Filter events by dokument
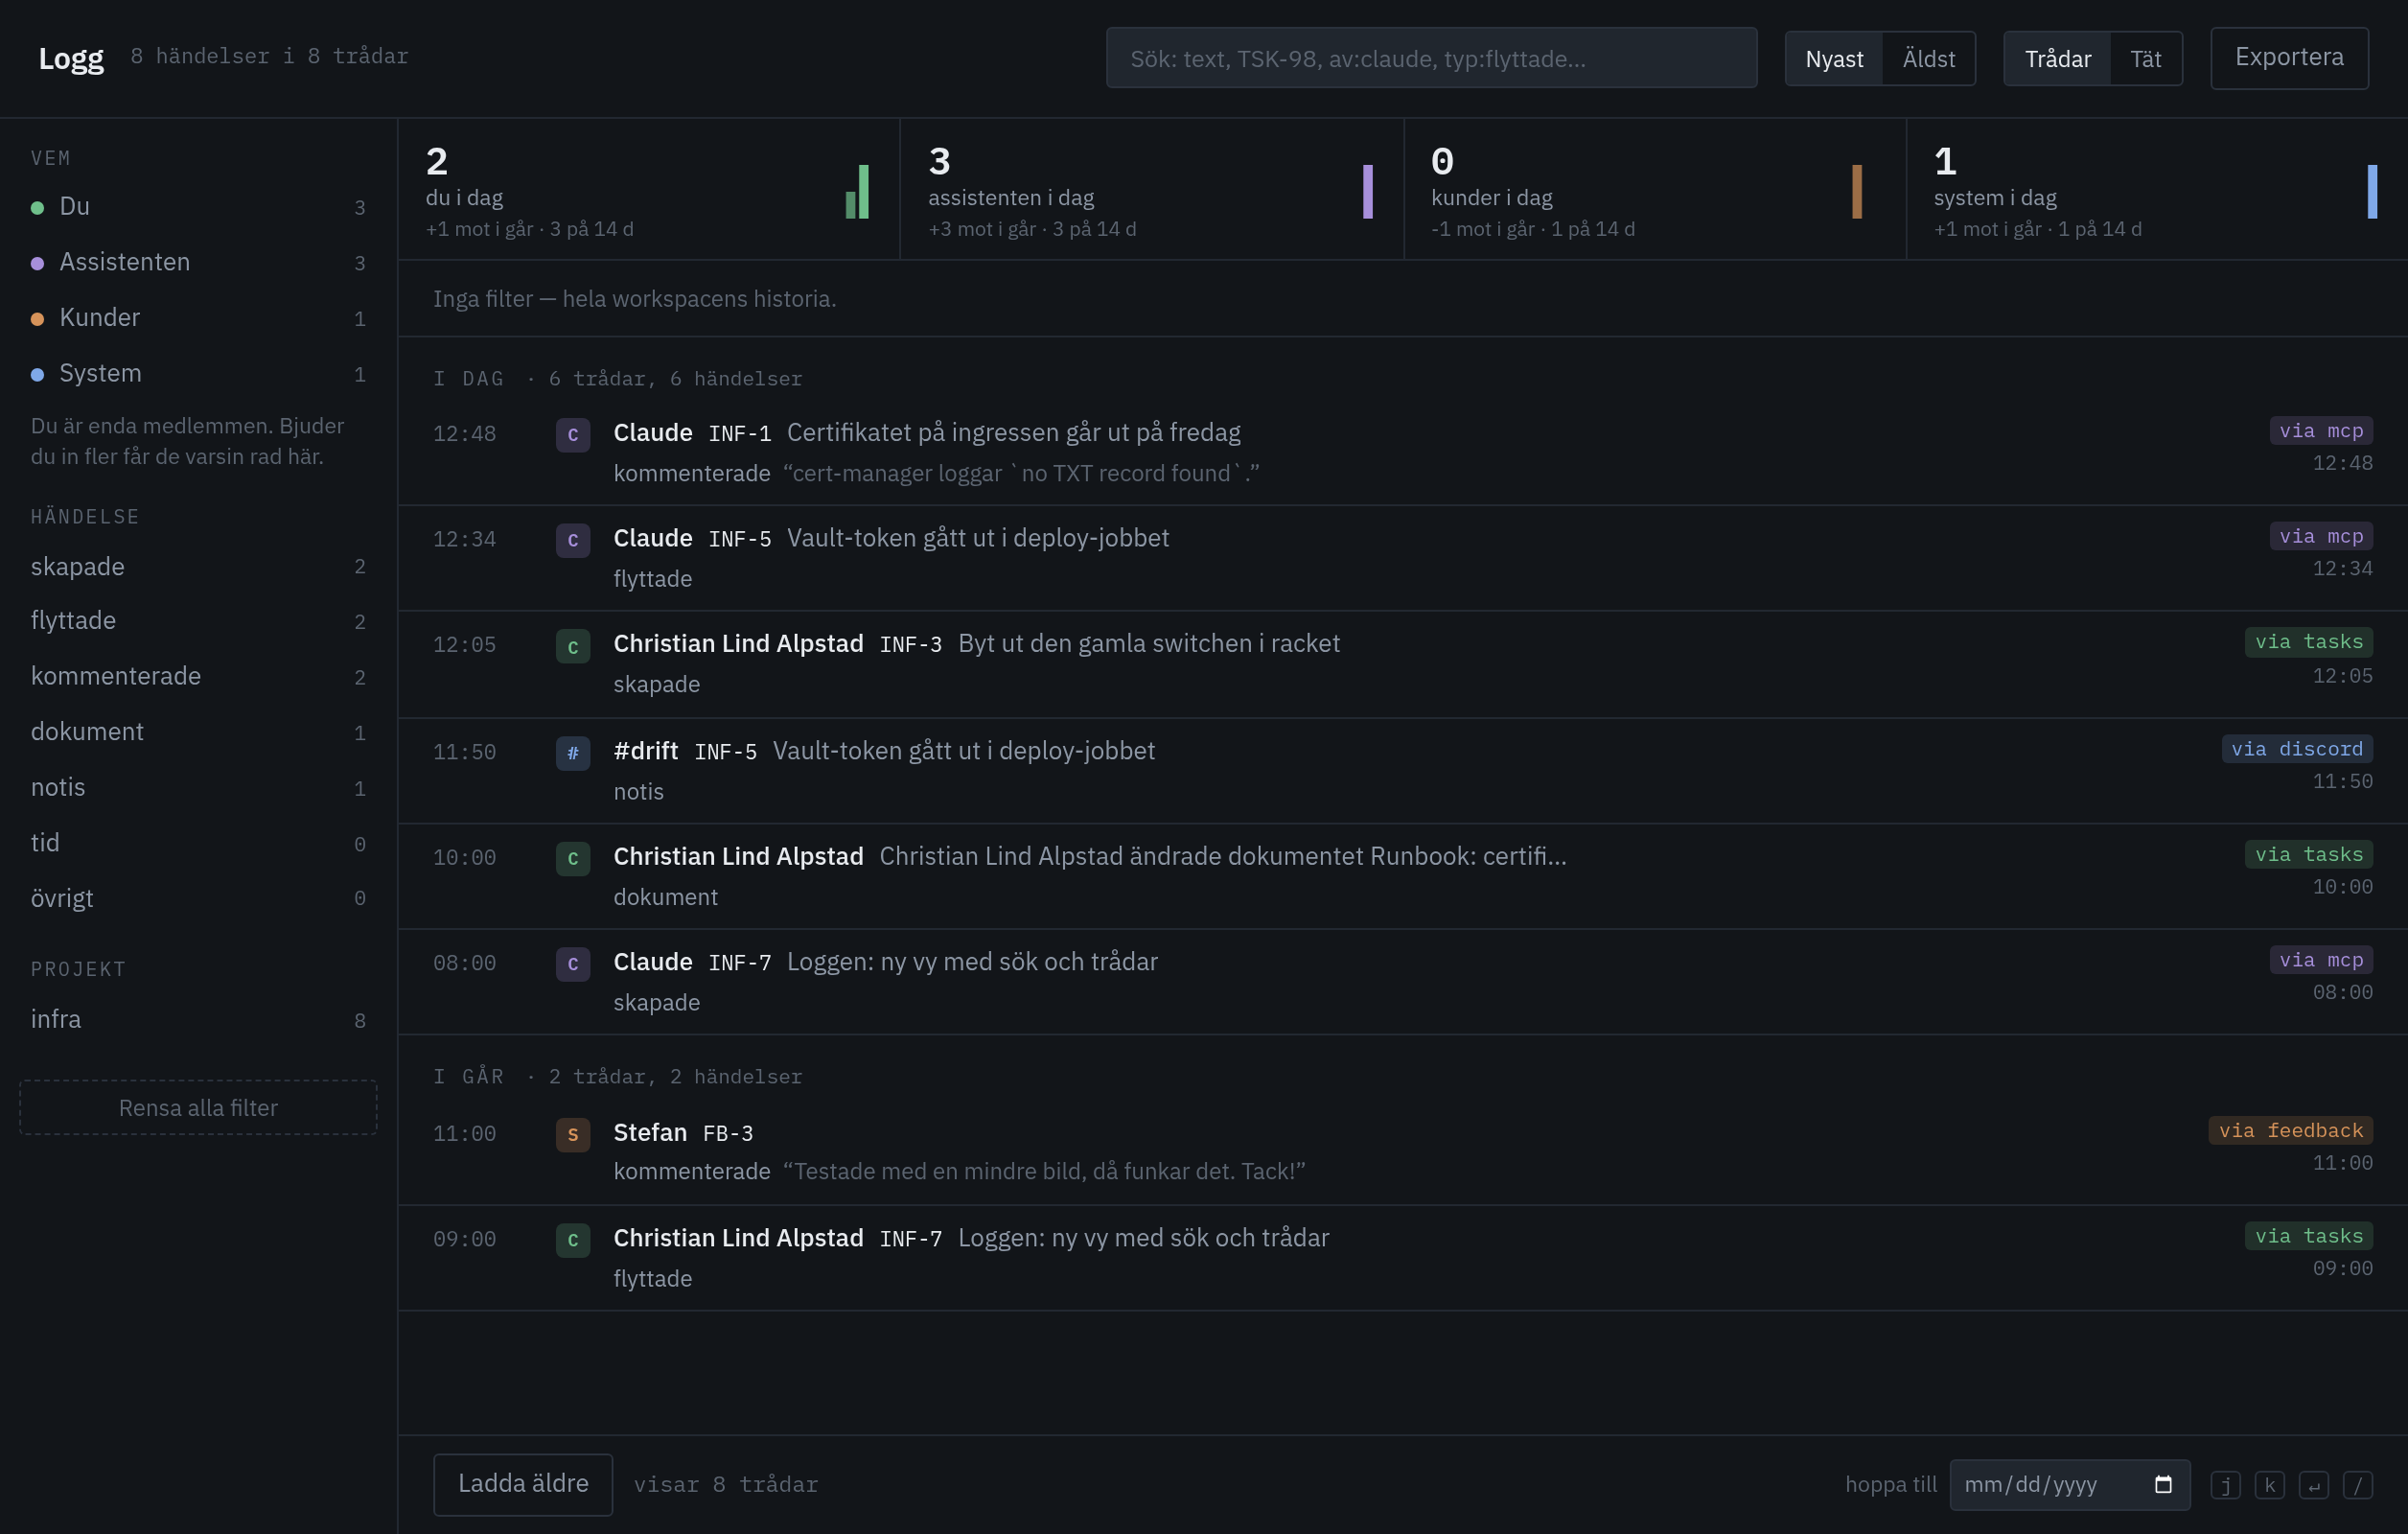The height and width of the screenshot is (1534, 2408). [x=198, y=732]
